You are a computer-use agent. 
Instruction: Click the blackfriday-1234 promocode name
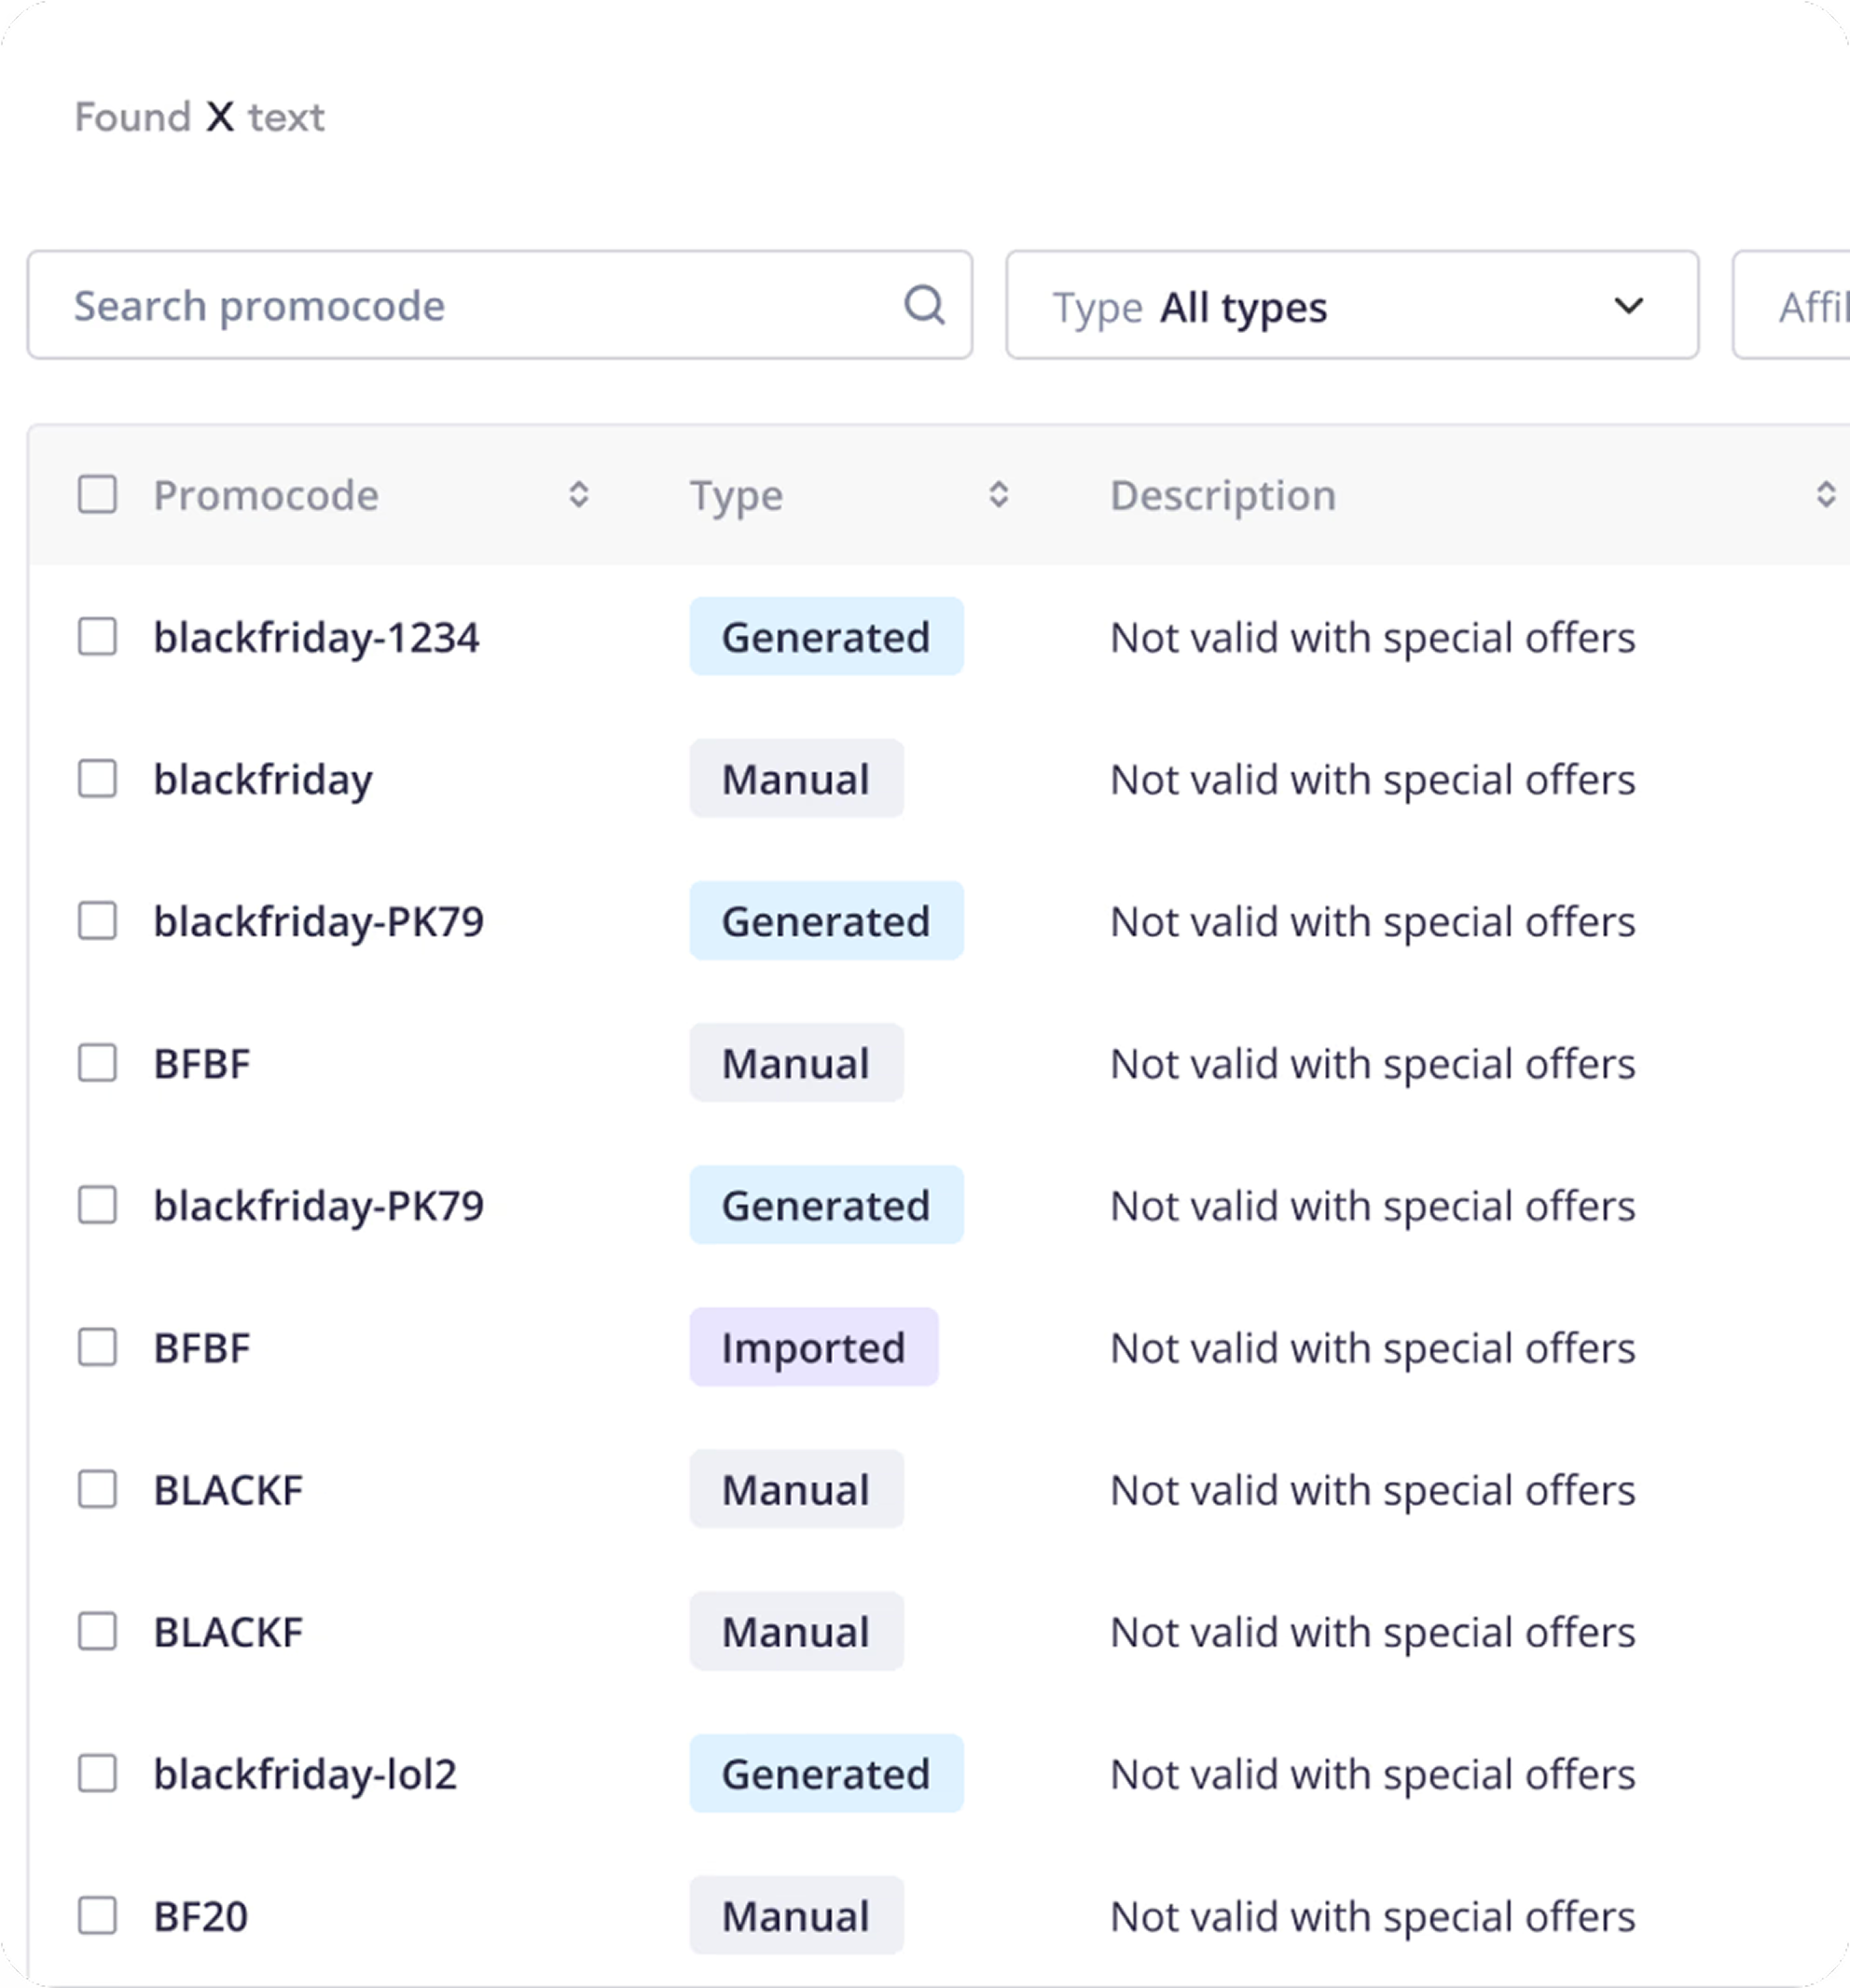click(316, 637)
